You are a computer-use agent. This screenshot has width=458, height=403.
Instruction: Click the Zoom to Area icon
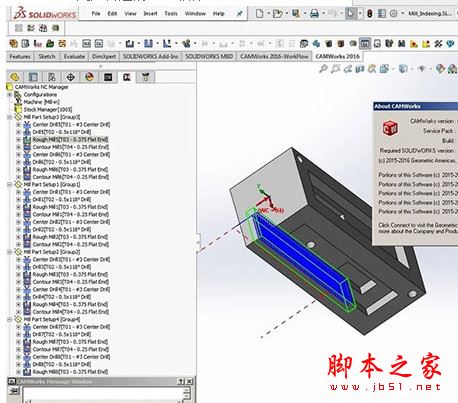(x=335, y=69)
